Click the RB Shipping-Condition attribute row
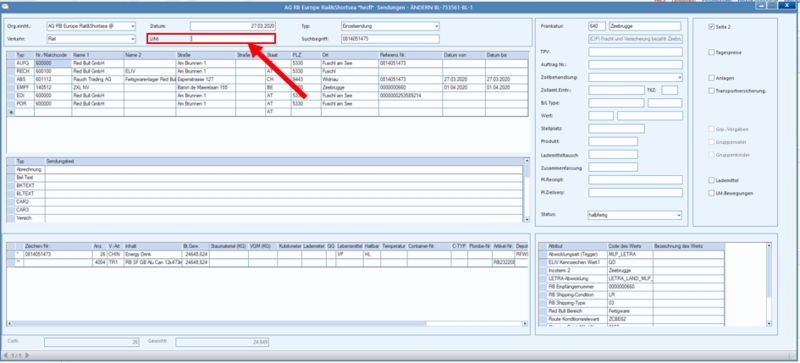The width and height of the screenshot is (800, 363). click(x=631, y=295)
